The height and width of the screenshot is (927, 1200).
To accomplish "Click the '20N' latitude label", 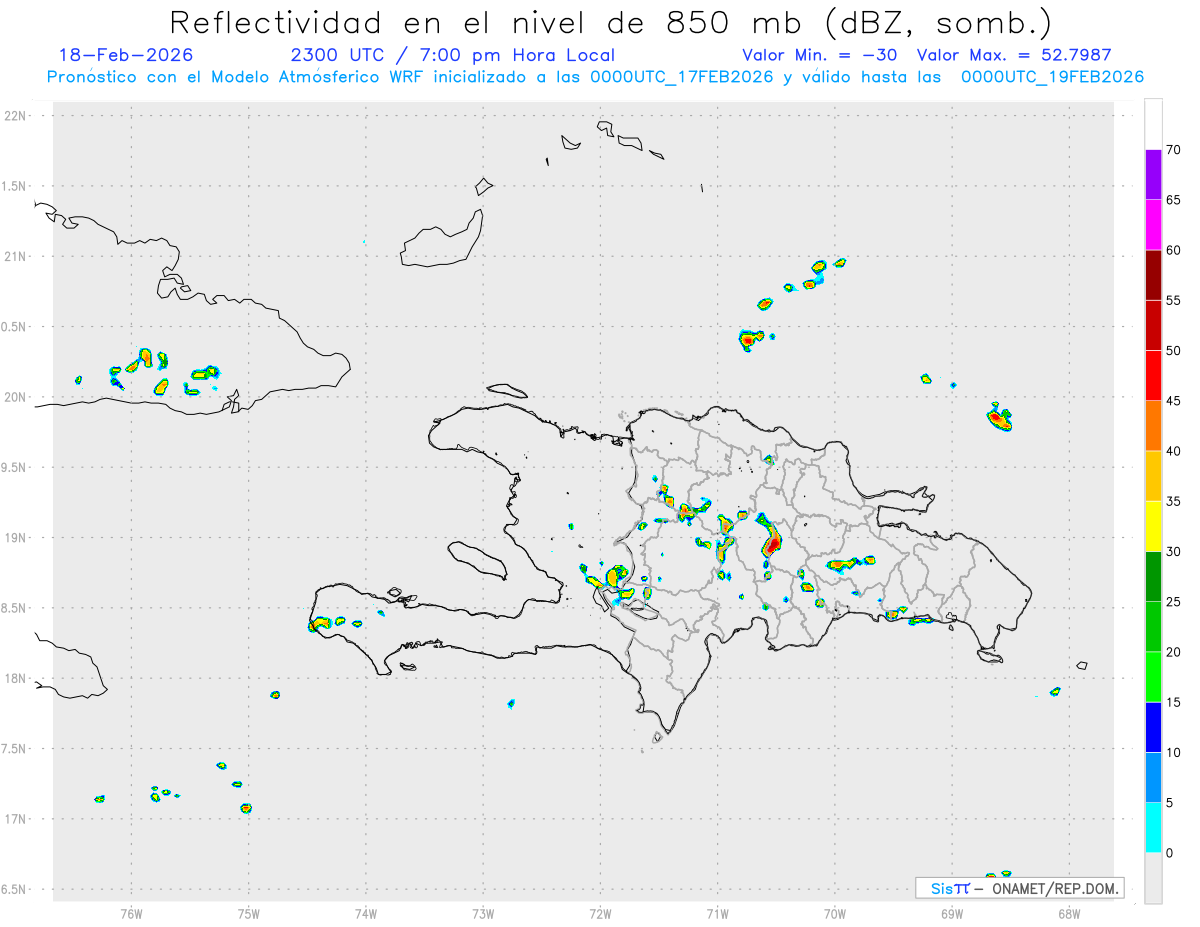I will pyautogui.click(x=16, y=397).
